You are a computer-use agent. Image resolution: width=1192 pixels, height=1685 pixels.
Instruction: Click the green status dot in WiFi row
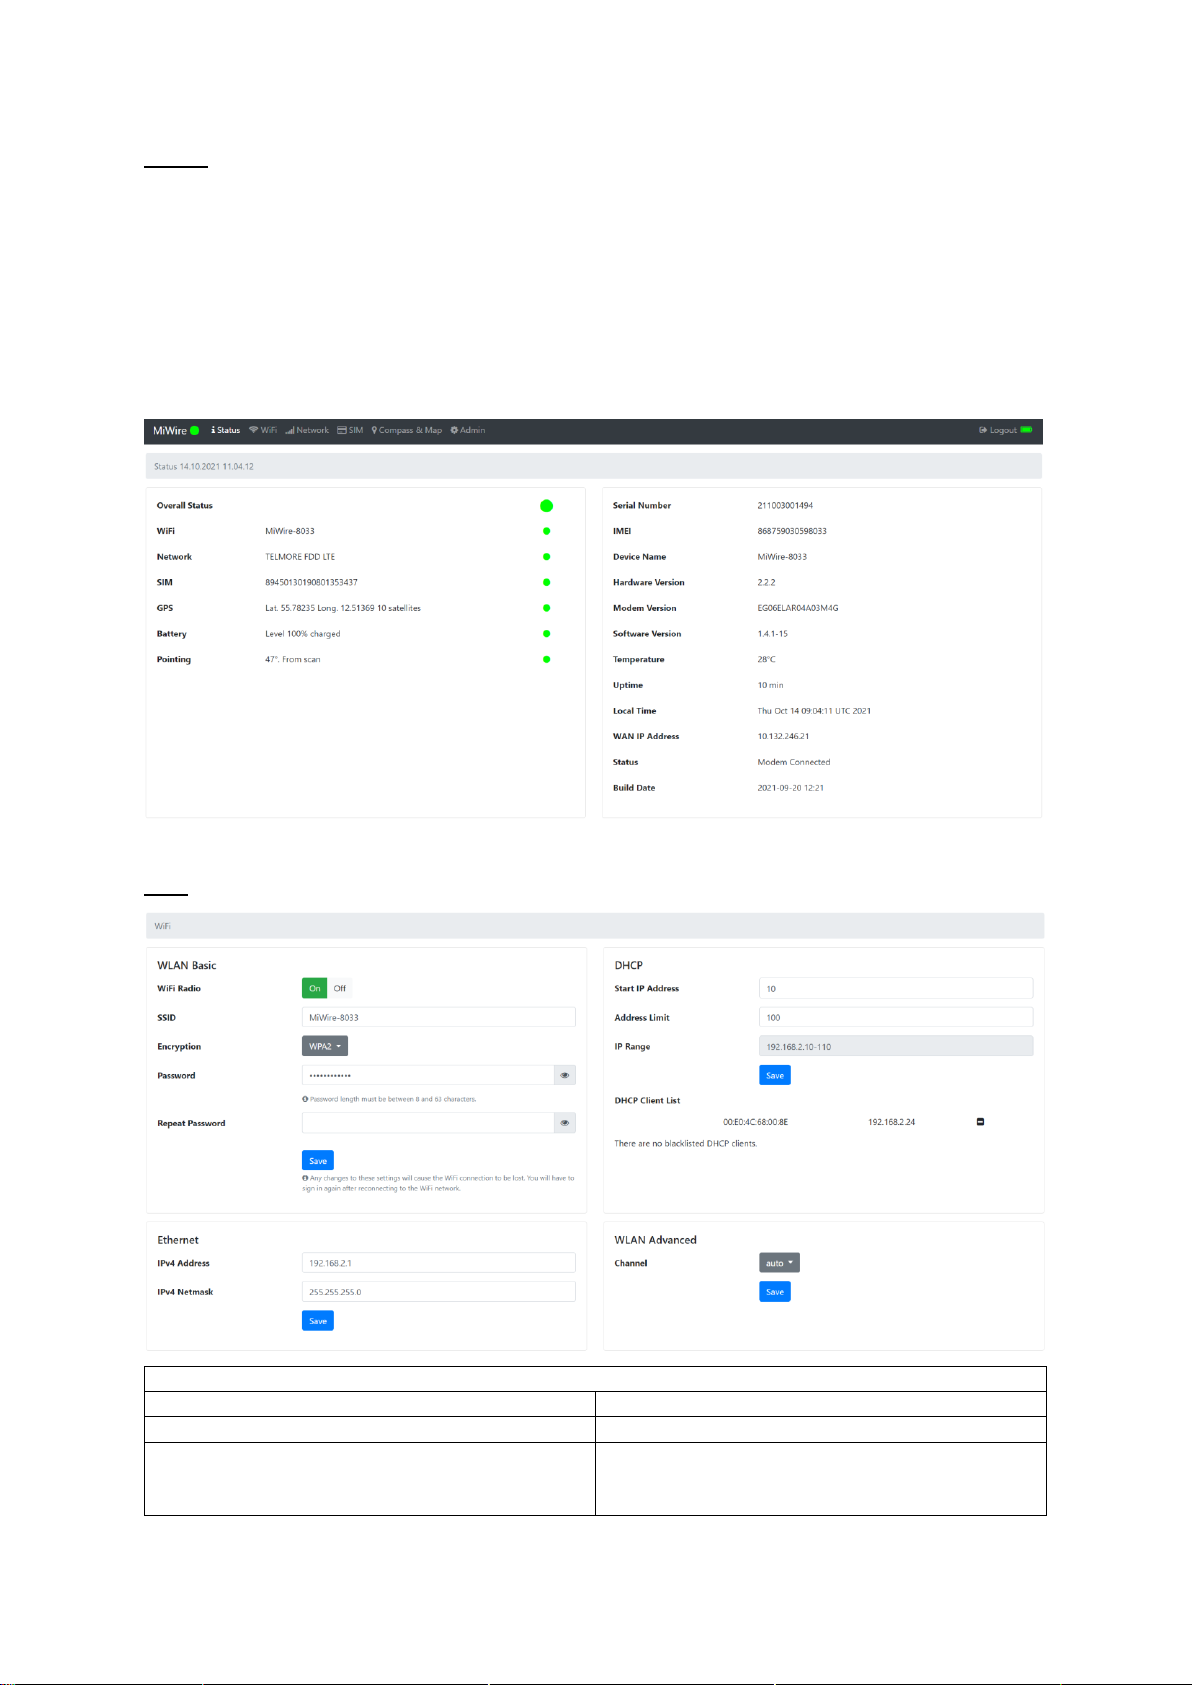click(546, 531)
